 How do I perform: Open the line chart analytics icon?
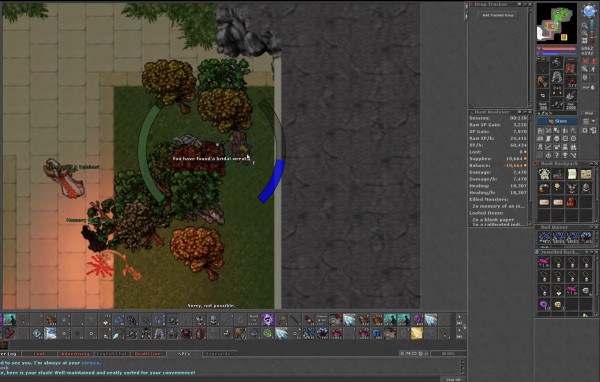549,147
